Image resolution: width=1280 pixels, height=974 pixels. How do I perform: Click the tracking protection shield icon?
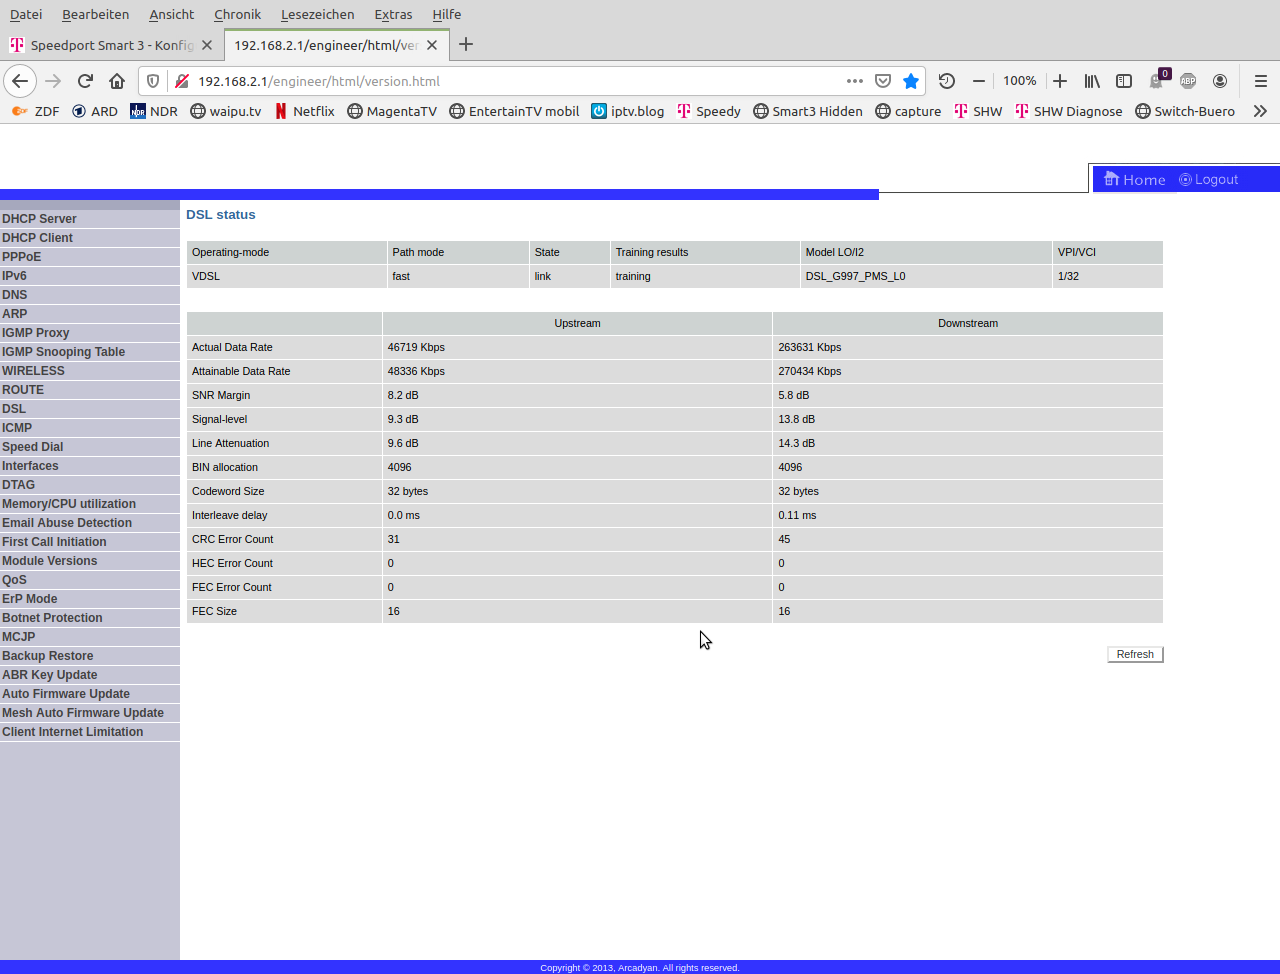pos(153,81)
